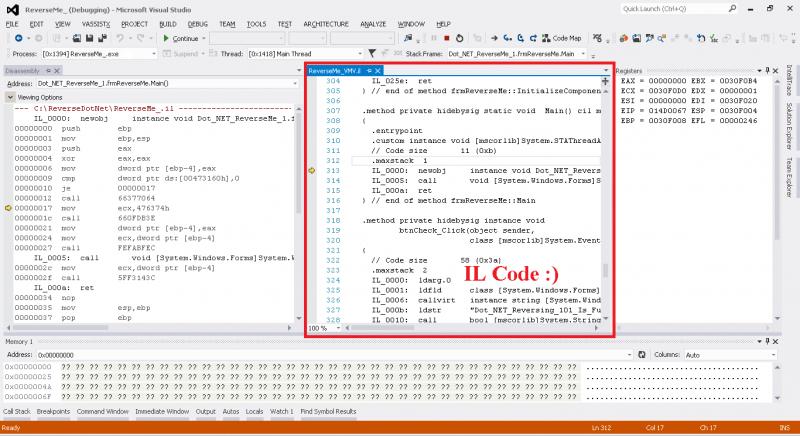Click the code editor horizontal scrollbar
The height and width of the screenshot is (436, 800).
471,328
